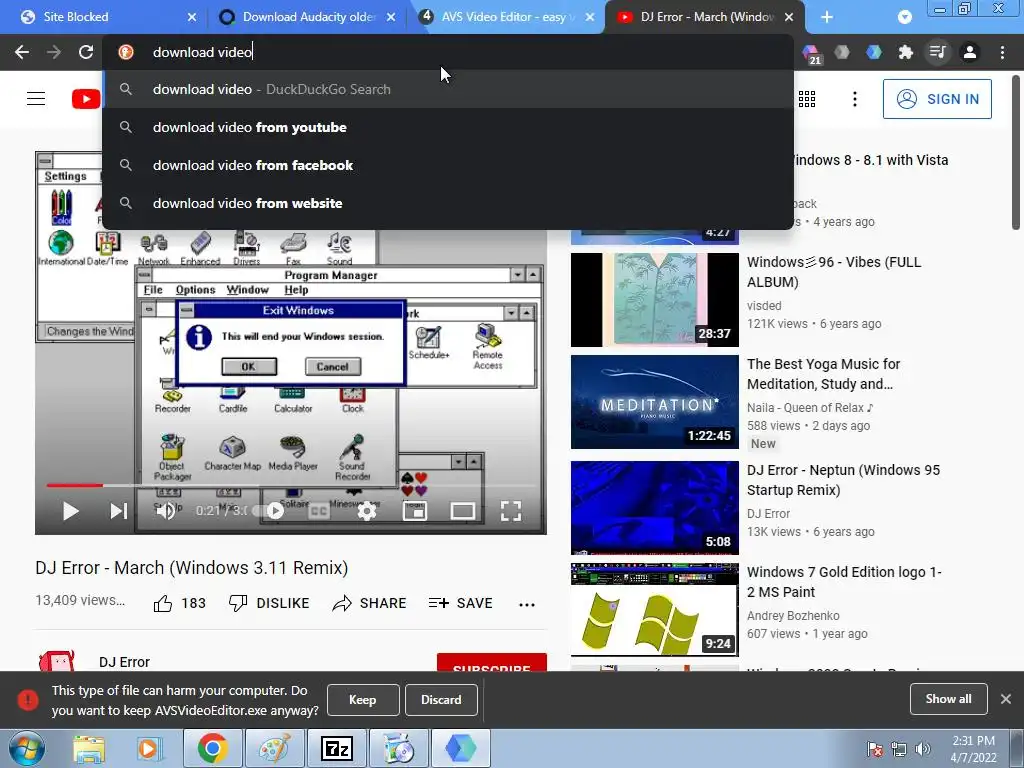
Task: Click the DISLIKE button
Action: [269, 603]
